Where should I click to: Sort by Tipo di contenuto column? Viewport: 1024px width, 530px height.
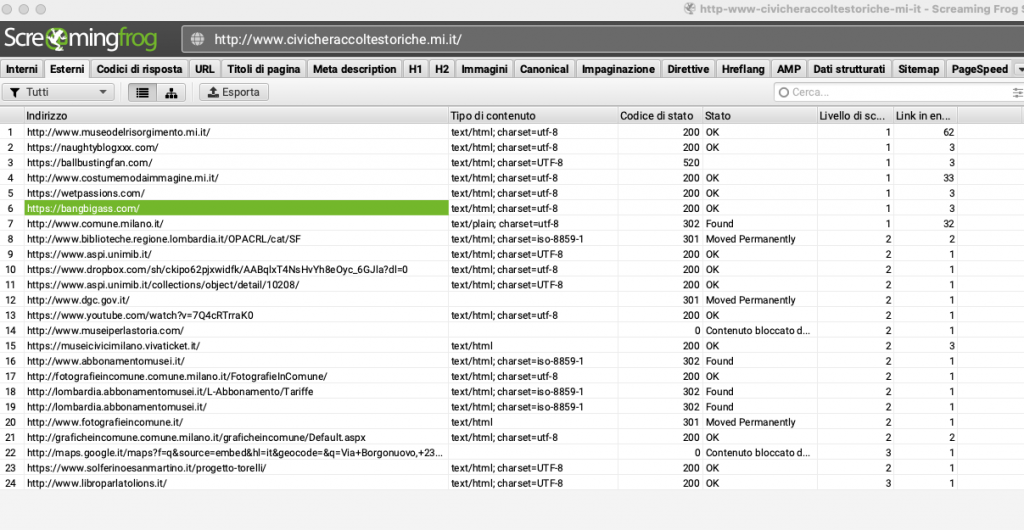point(531,116)
